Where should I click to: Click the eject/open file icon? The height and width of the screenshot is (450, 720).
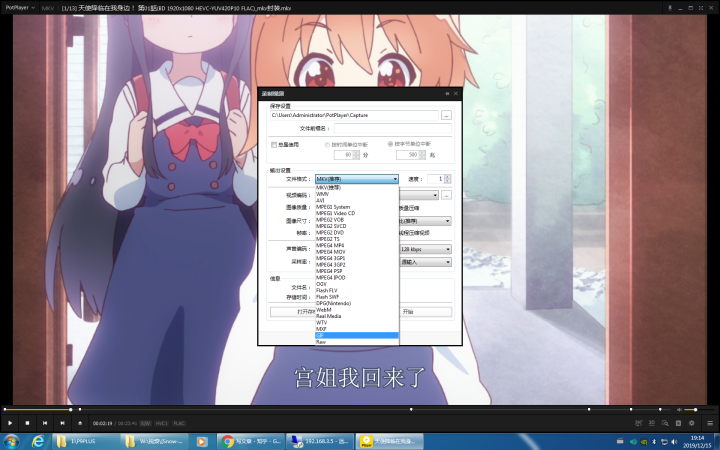(x=80, y=423)
